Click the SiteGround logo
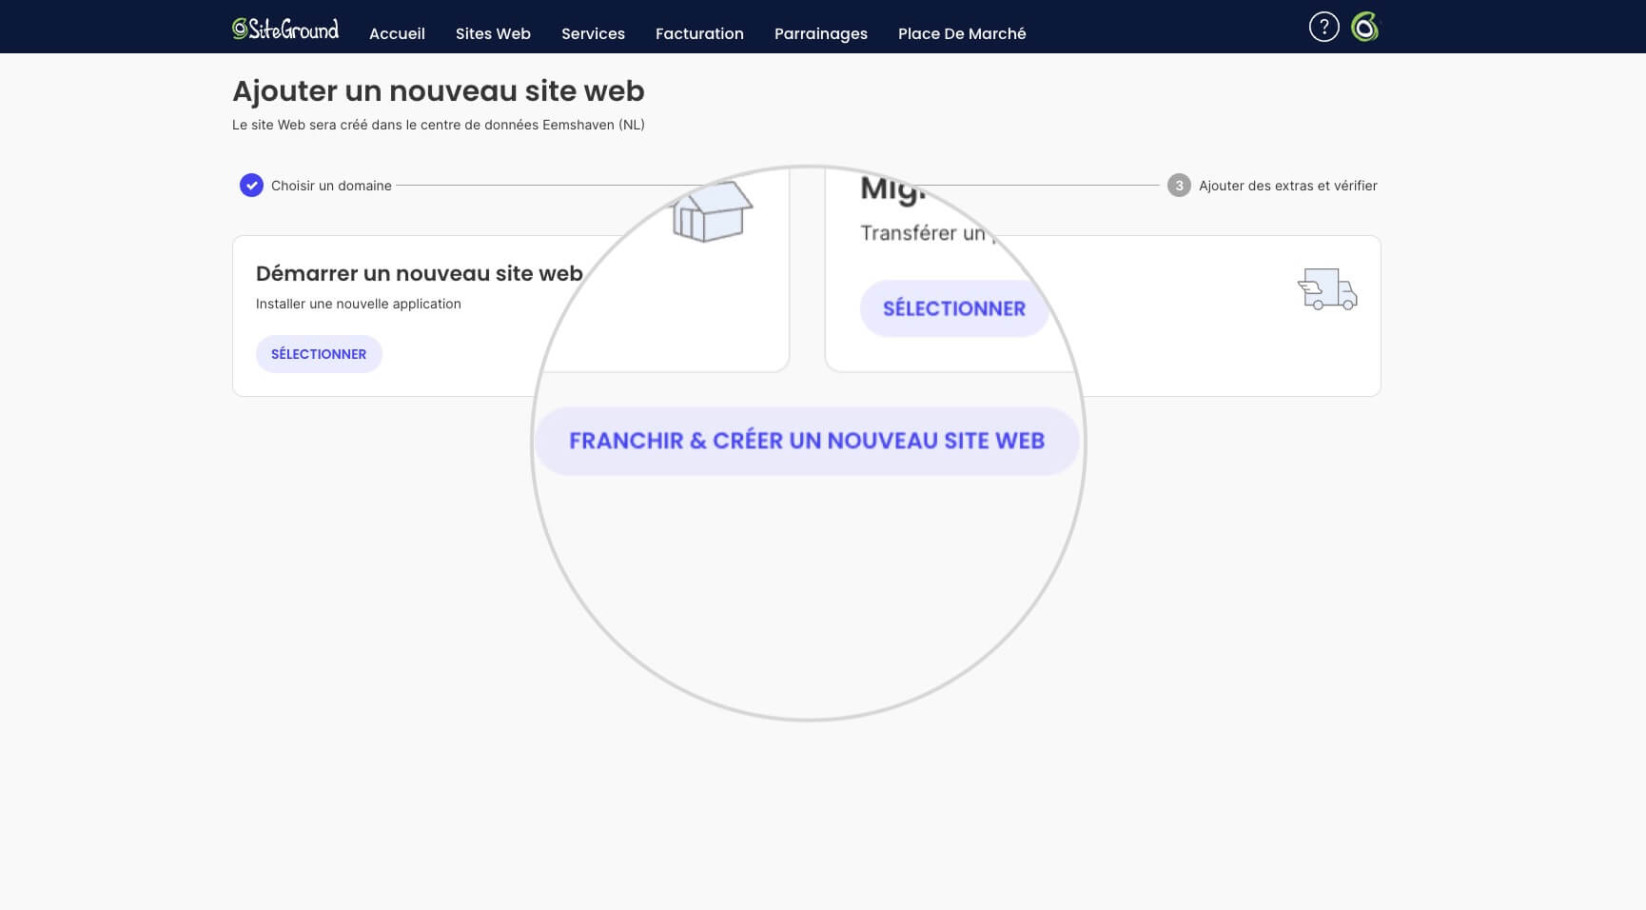The image size is (1646, 910). click(285, 29)
